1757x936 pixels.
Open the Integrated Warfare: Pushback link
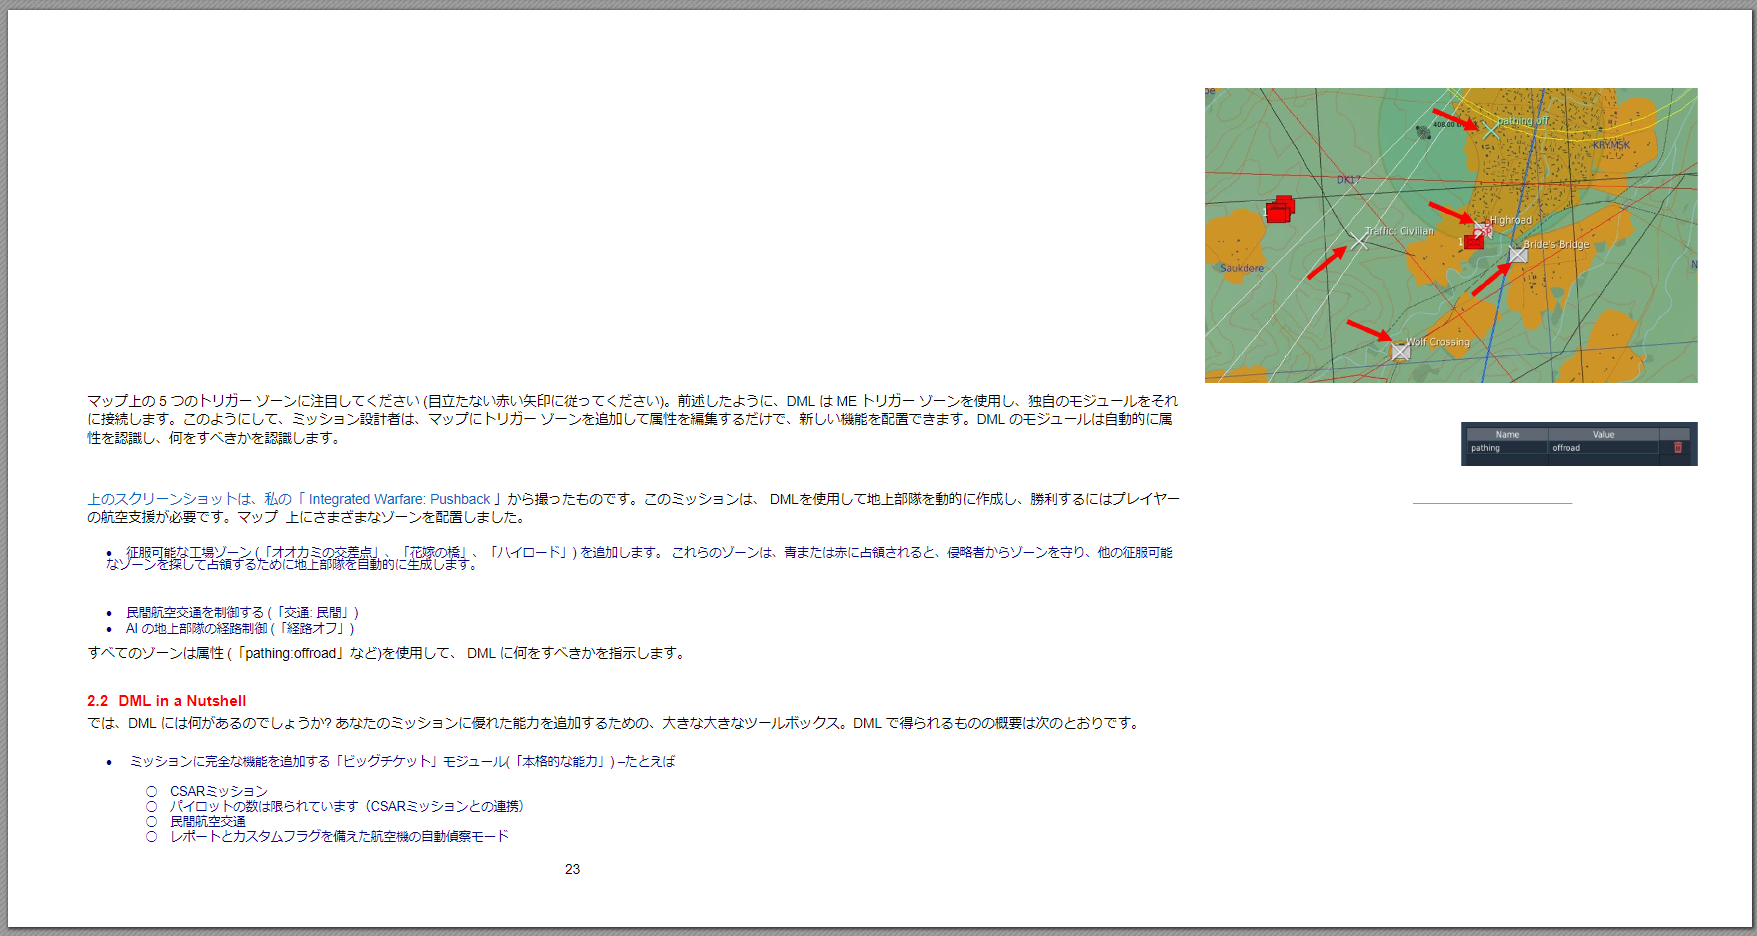(399, 499)
